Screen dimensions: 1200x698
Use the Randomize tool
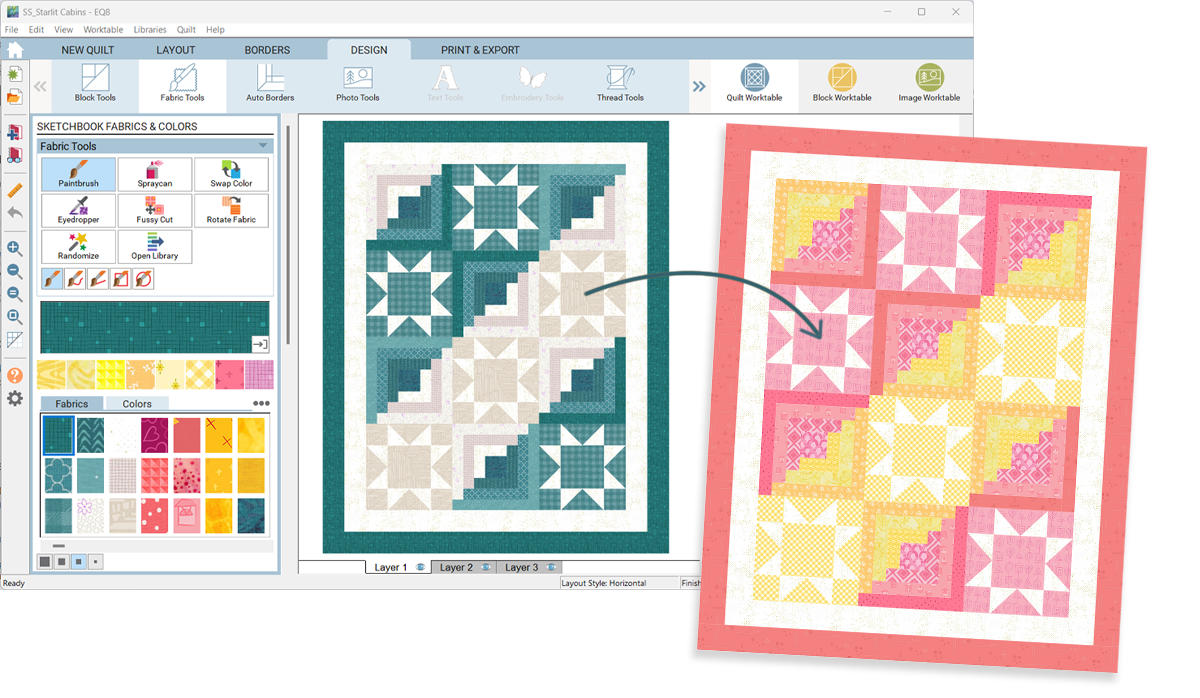(x=78, y=246)
